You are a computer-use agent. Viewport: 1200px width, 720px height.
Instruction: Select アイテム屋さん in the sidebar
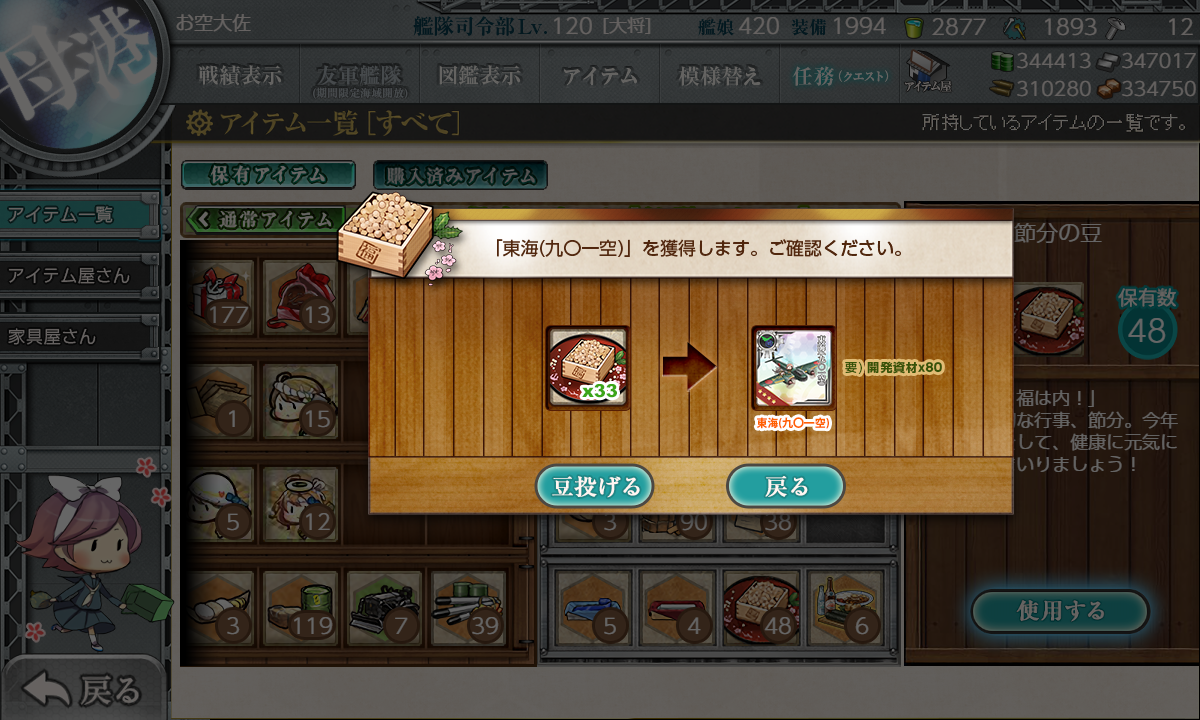(x=80, y=276)
